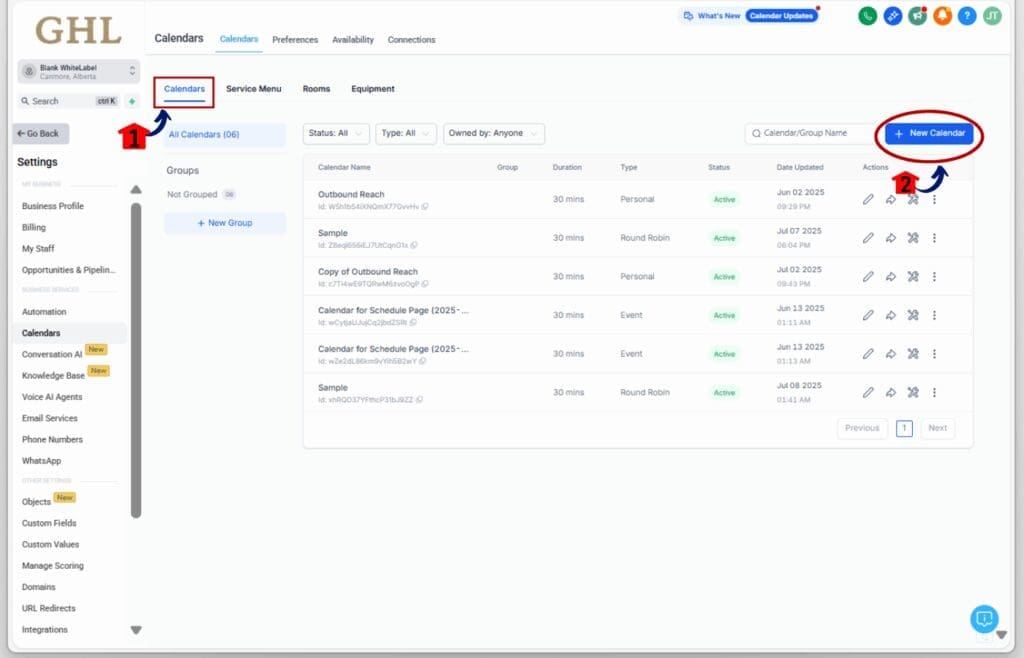Open Voice AI Agents settings
The width and height of the screenshot is (1024, 658).
52,397
